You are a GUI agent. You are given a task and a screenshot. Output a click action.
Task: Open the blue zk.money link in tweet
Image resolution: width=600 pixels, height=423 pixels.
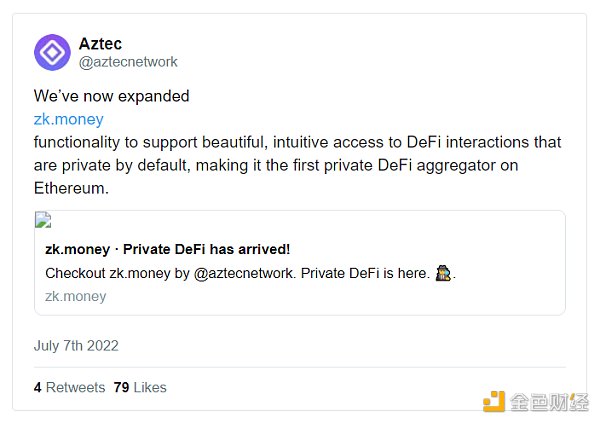68,119
